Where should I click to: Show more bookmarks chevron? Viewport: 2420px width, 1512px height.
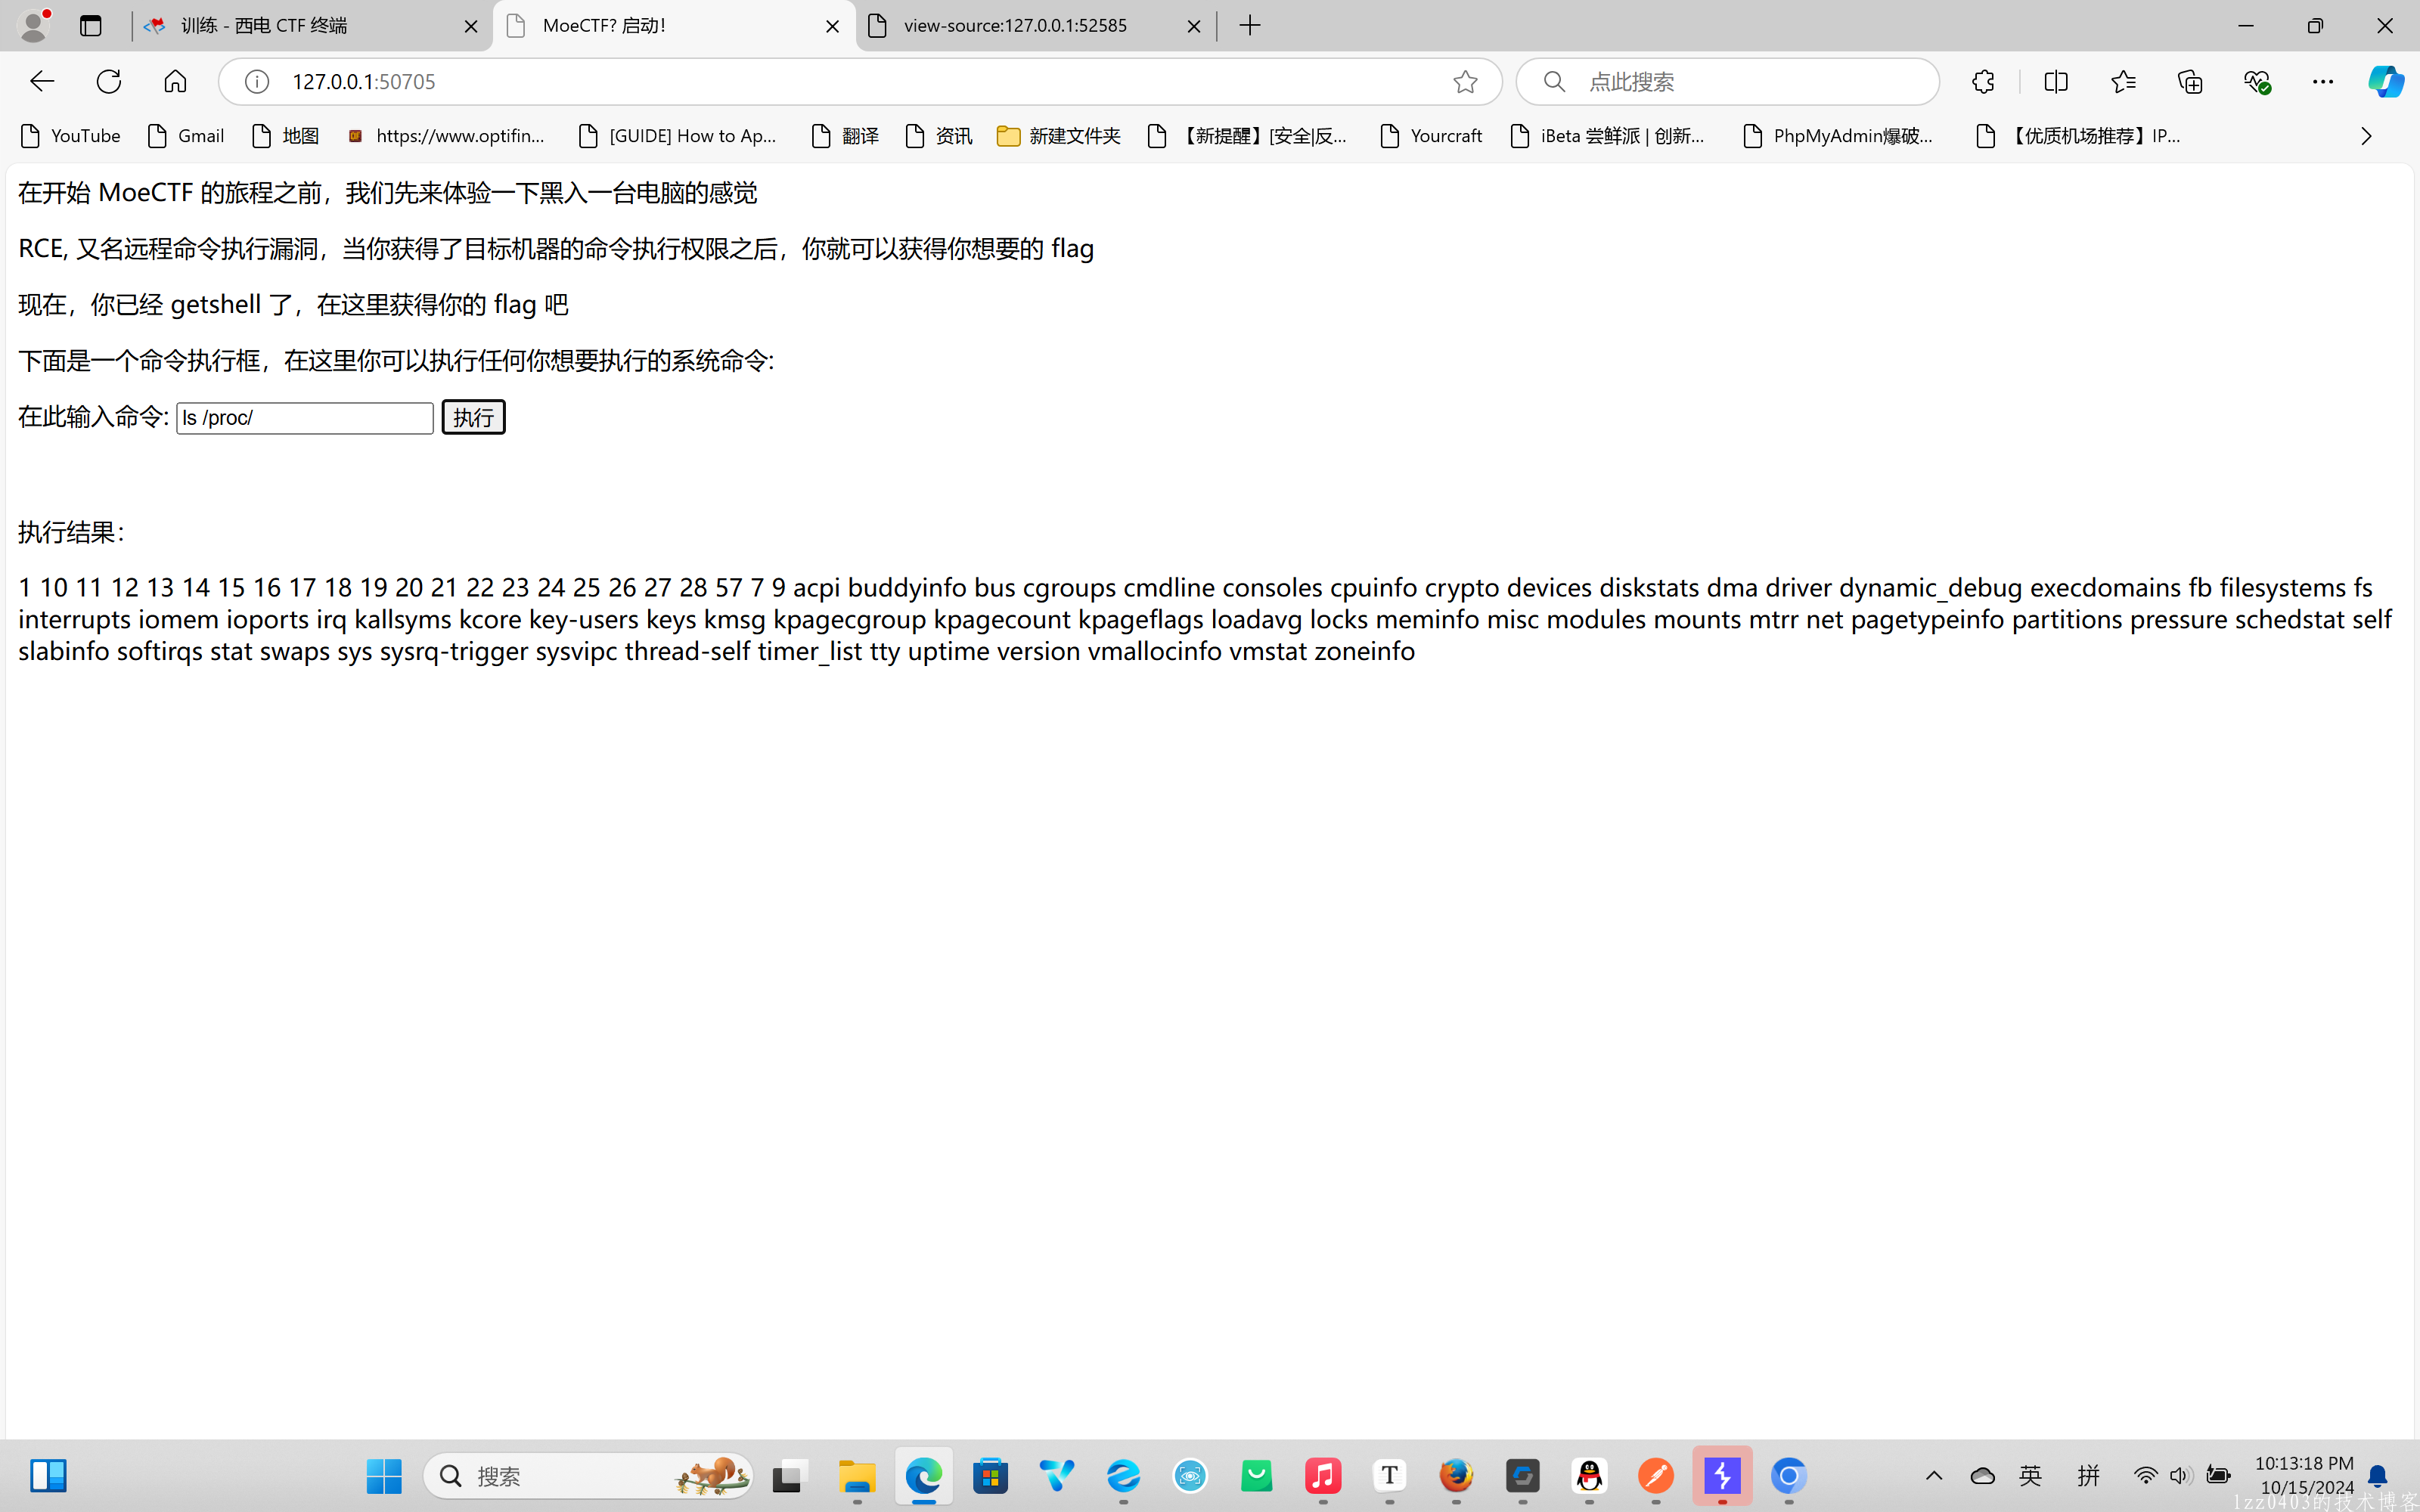(x=2366, y=136)
